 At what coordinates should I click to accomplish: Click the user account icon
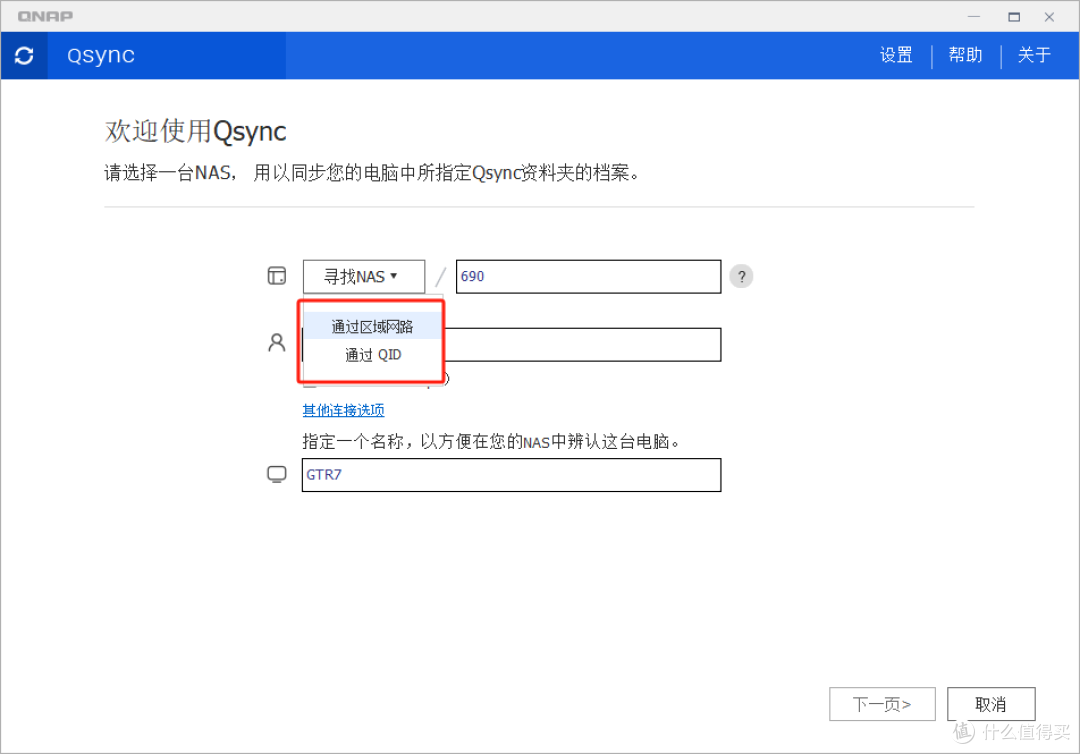[x=277, y=342]
